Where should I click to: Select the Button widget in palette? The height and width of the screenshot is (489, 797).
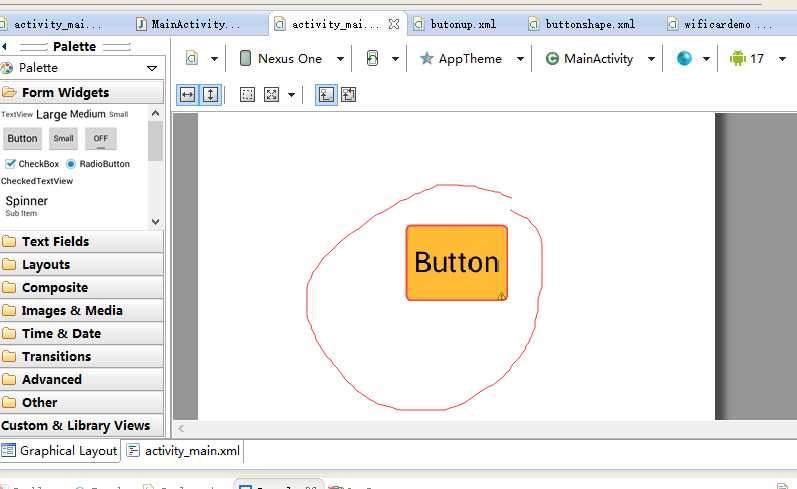22,138
